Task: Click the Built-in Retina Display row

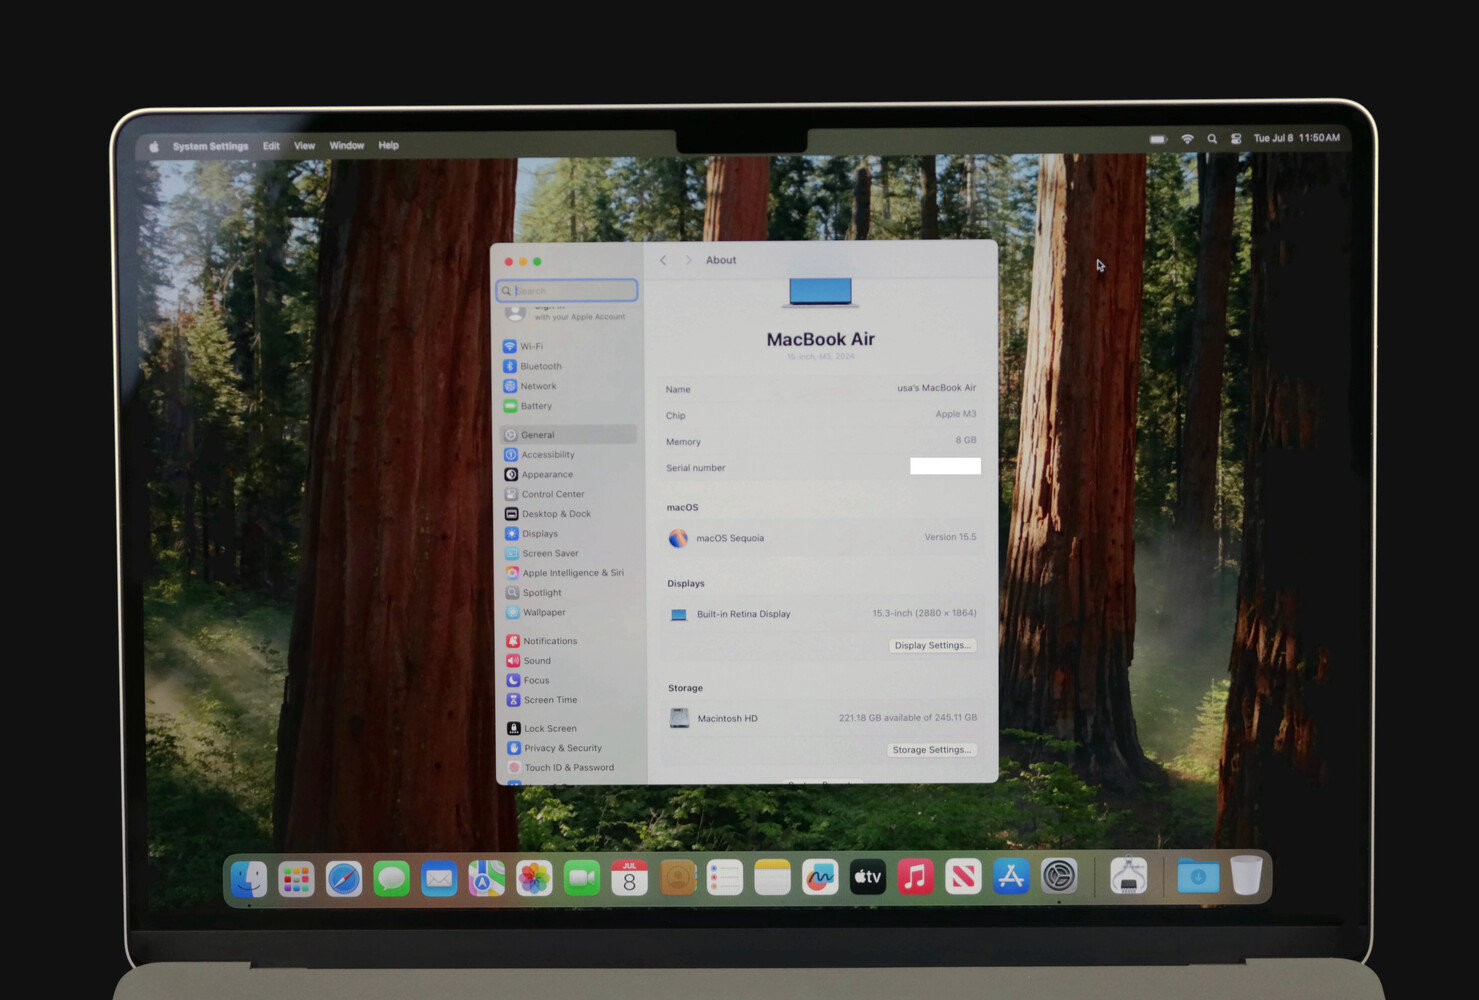Action: tap(822, 614)
